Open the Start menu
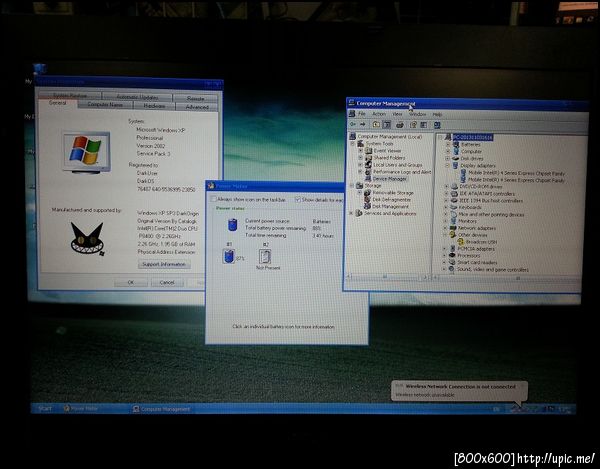Screen dimensions: 600x469 pos(44,409)
